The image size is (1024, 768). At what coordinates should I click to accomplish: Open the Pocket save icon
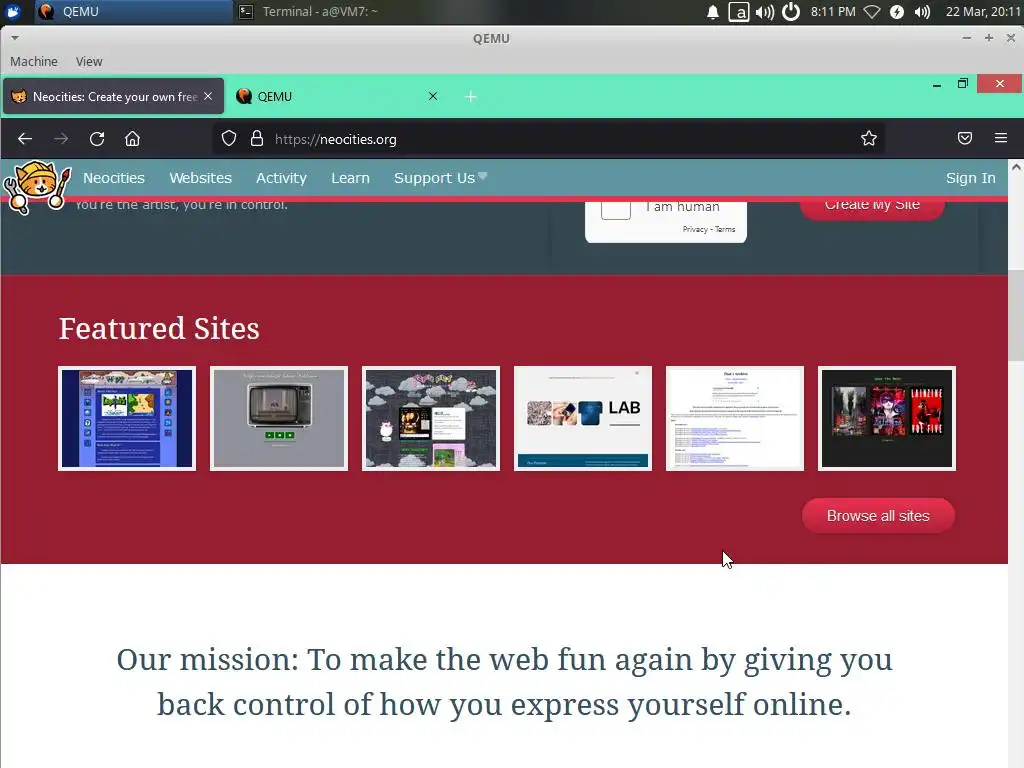pos(965,138)
